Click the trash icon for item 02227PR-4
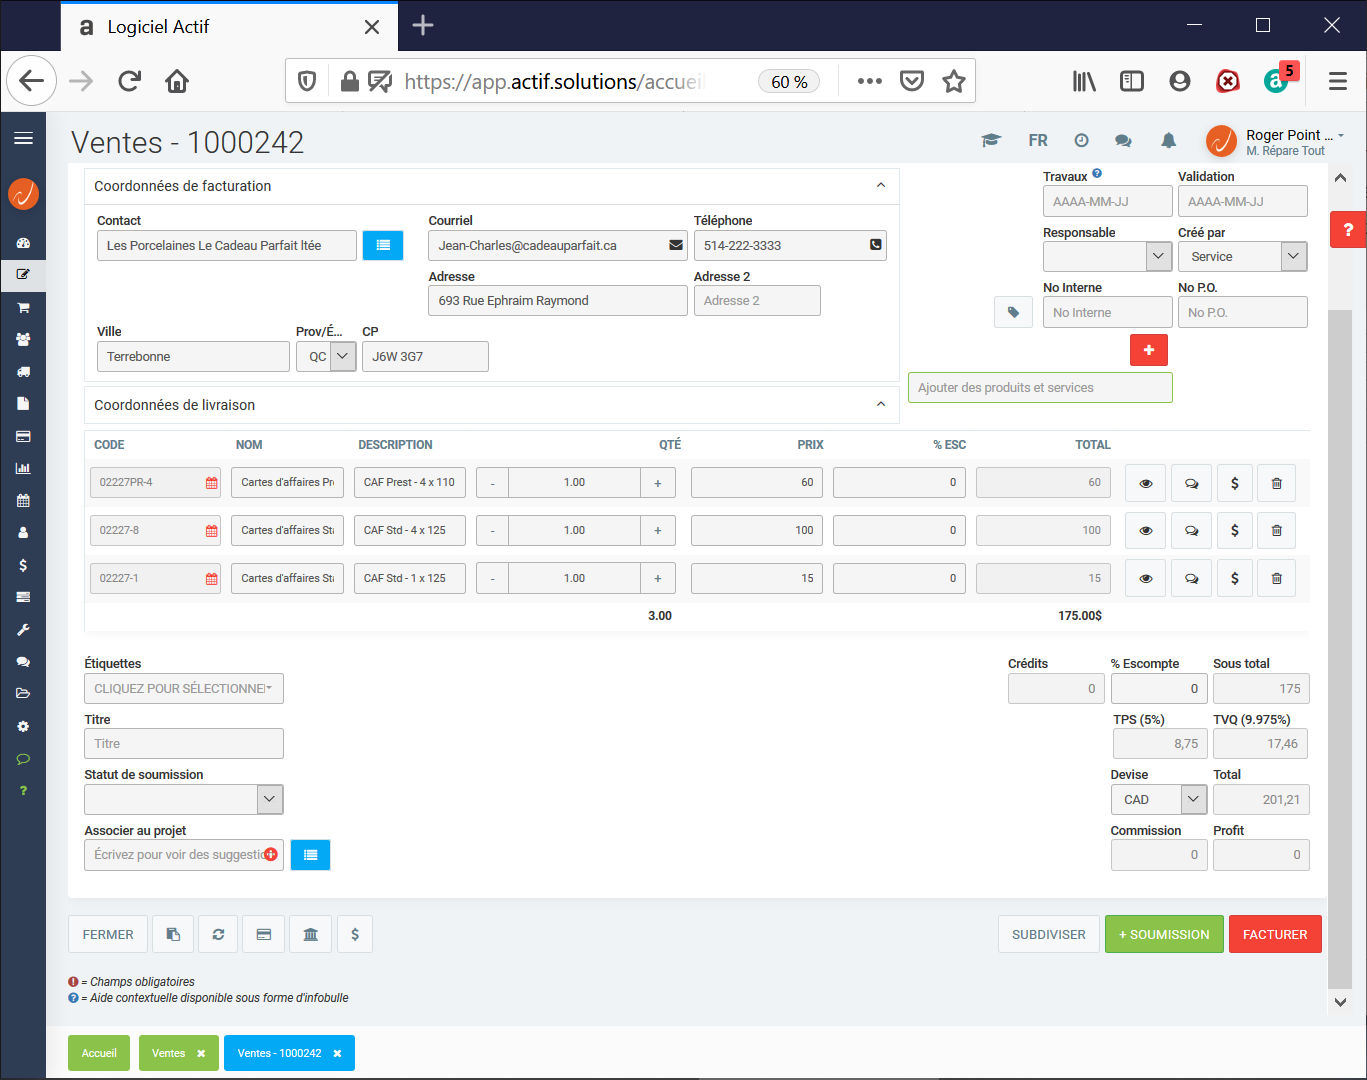 point(1276,483)
